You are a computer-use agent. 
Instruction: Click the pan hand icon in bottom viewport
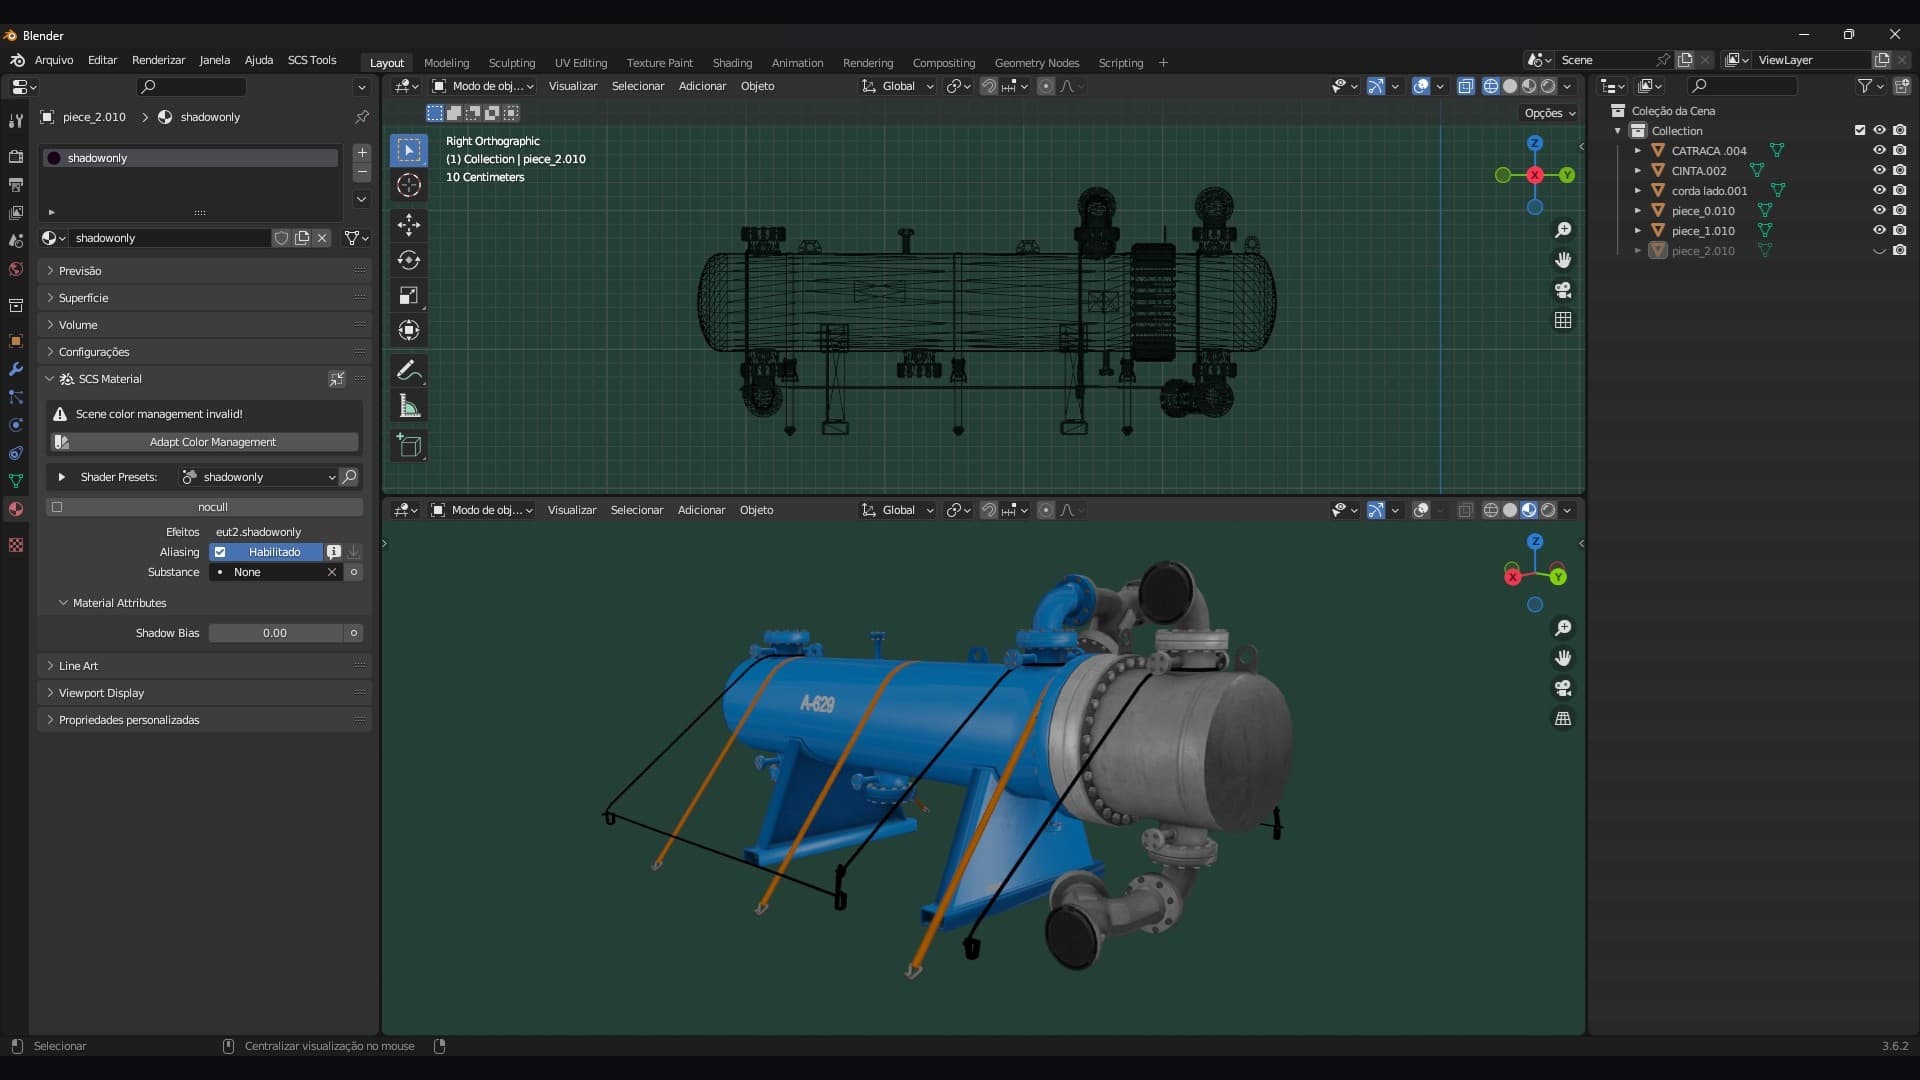(1563, 658)
